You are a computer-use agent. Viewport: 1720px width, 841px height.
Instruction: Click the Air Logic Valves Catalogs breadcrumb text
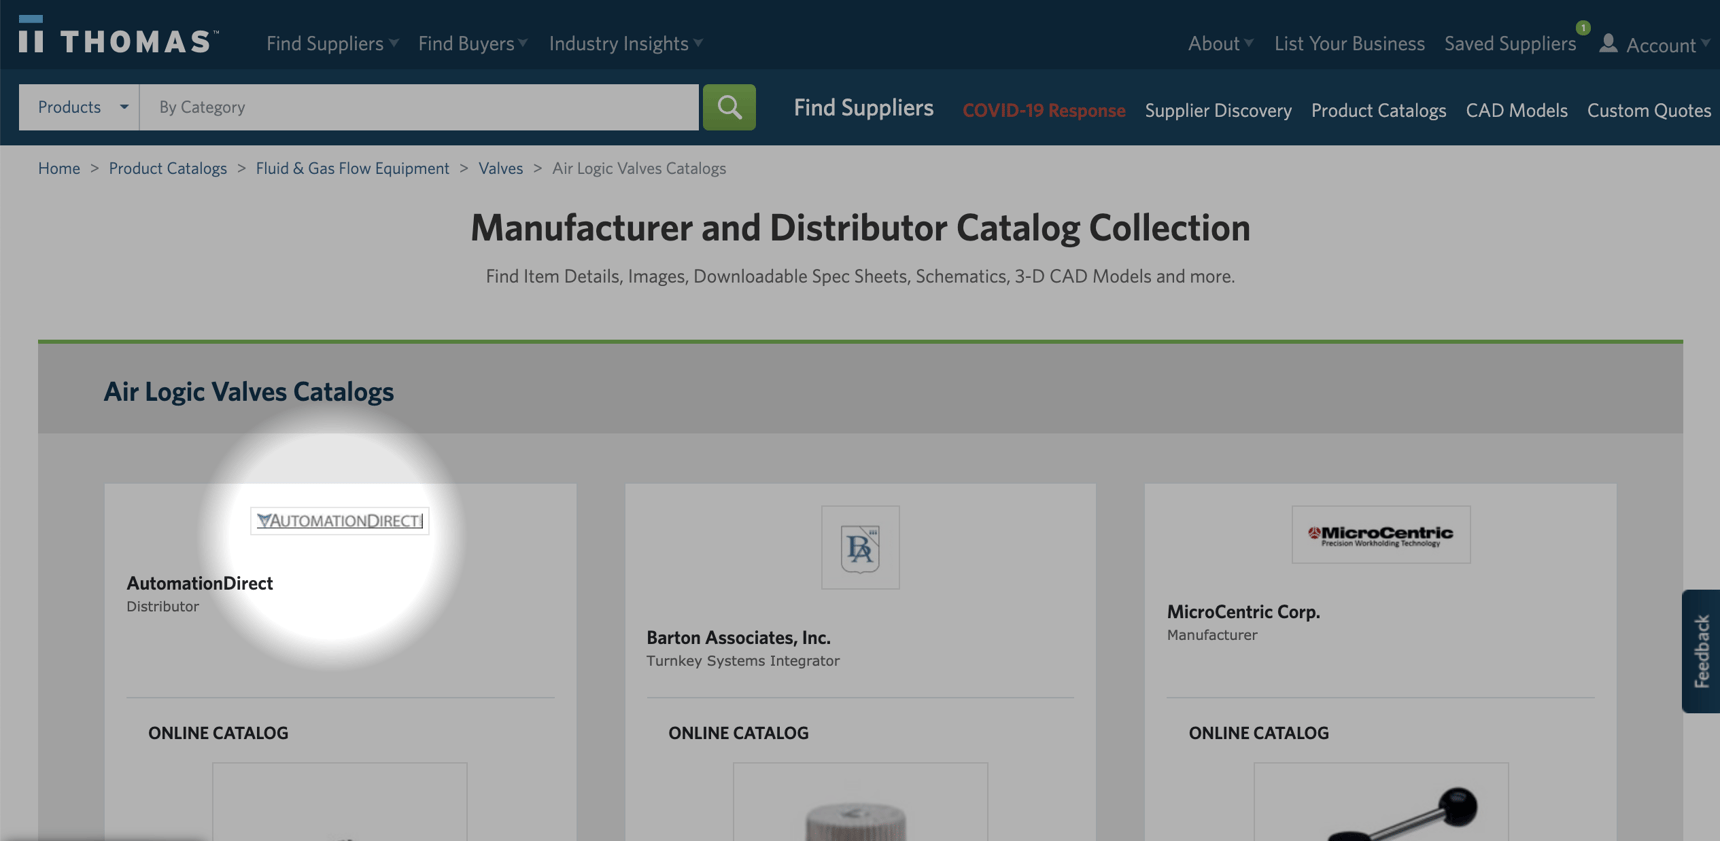639,168
